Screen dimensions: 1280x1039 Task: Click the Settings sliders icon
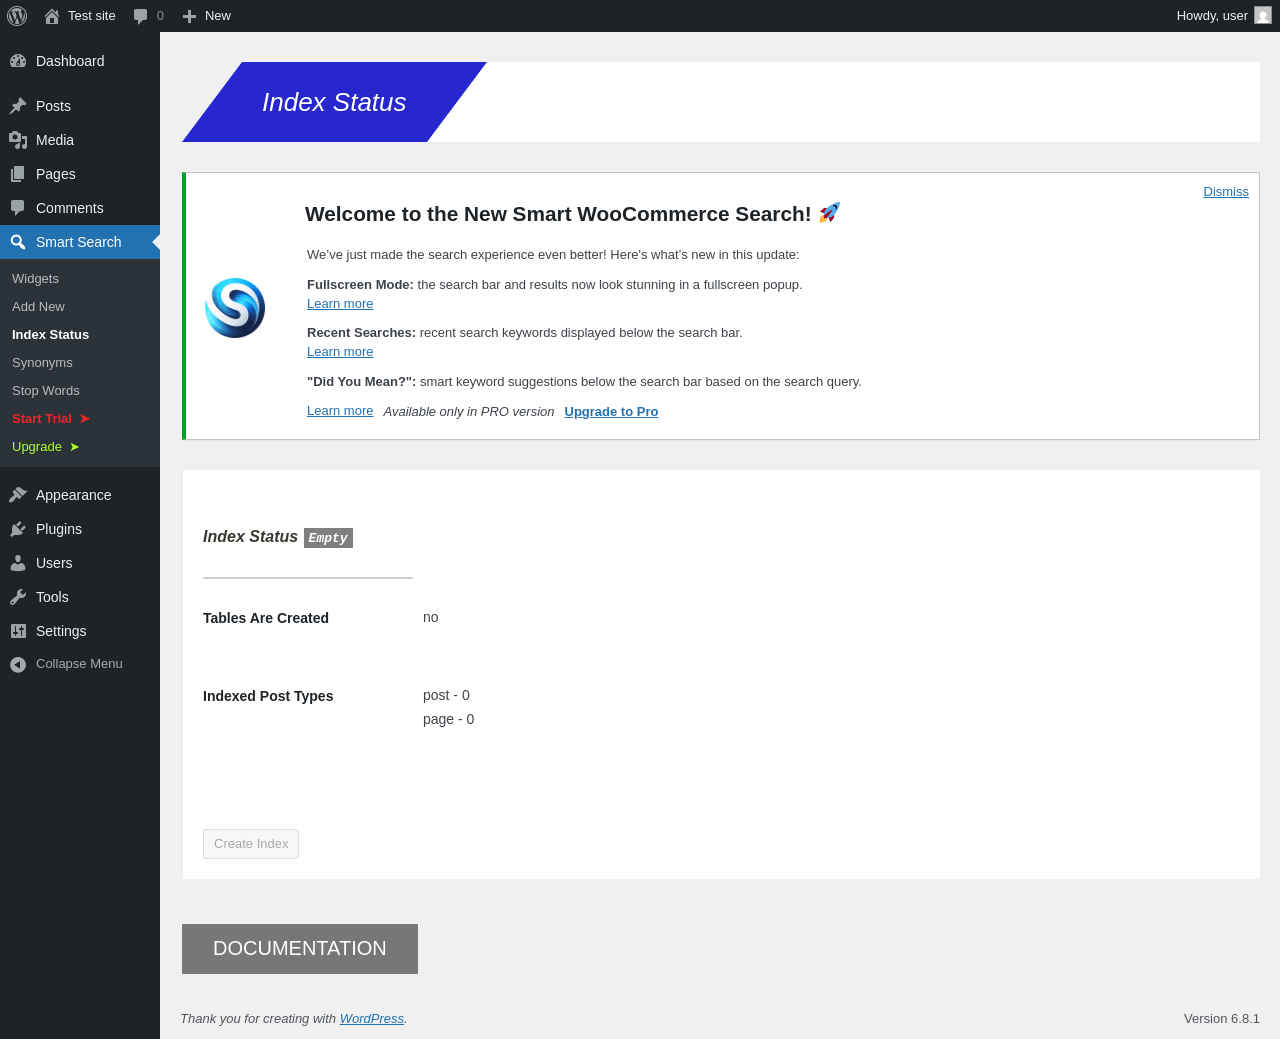point(18,631)
